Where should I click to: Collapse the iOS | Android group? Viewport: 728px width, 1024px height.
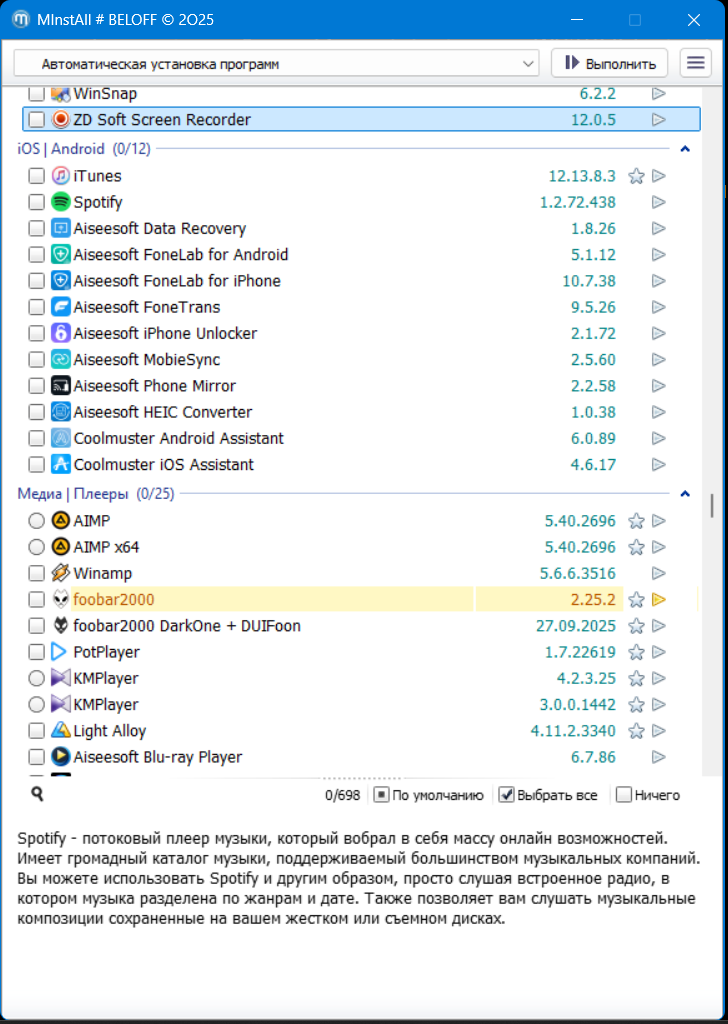(x=685, y=149)
